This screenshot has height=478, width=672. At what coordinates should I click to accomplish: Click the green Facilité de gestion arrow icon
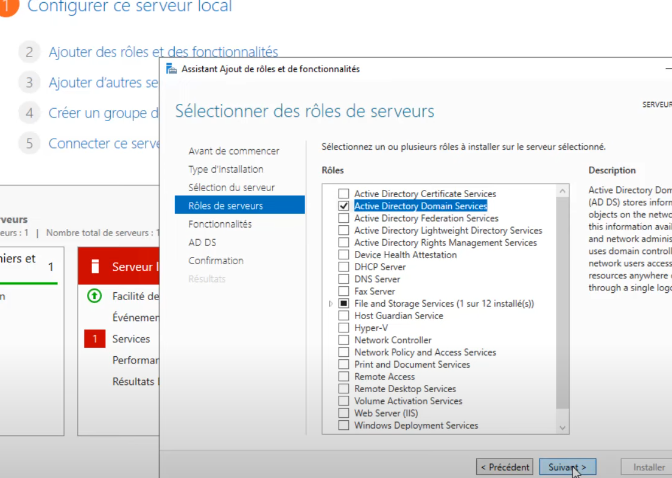[94, 296]
